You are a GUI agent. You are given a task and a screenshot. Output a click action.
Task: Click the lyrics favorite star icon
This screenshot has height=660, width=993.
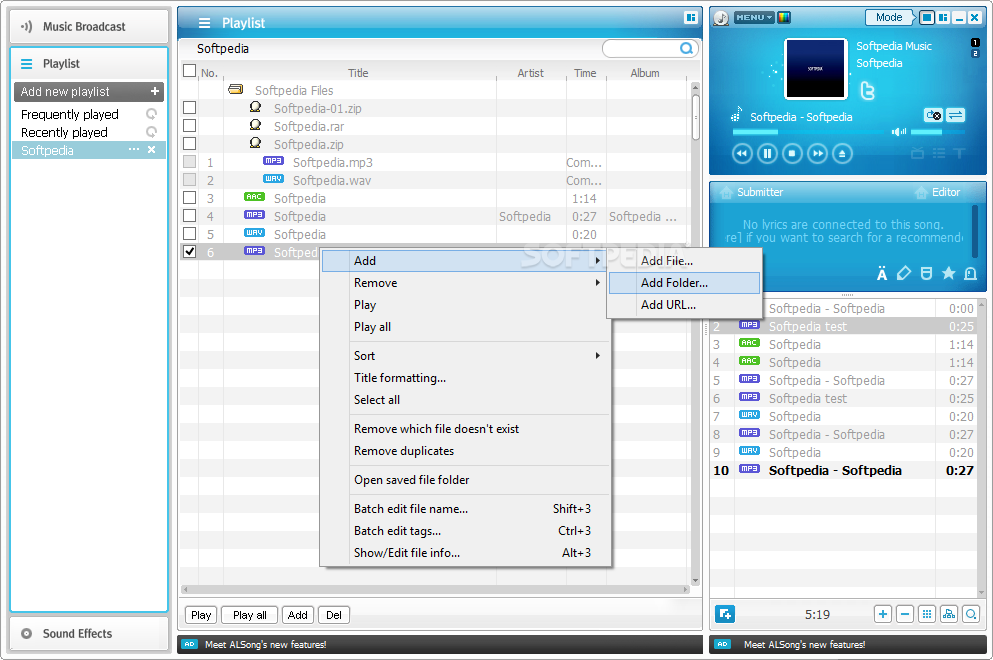[948, 273]
